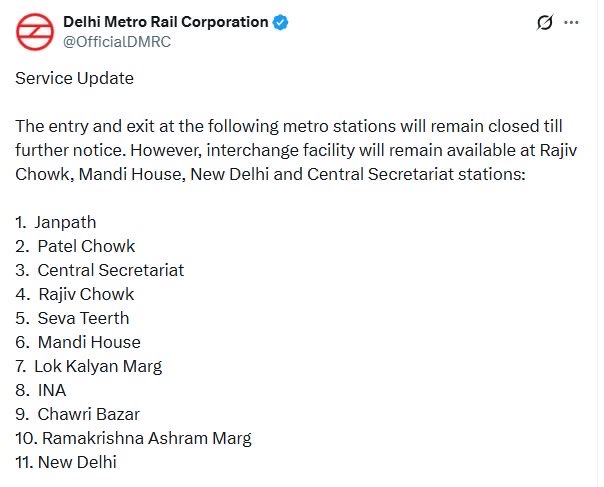The image size is (604, 487).
Task: Select list item 4 Rajiv Chowk
Action: (75, 294)
